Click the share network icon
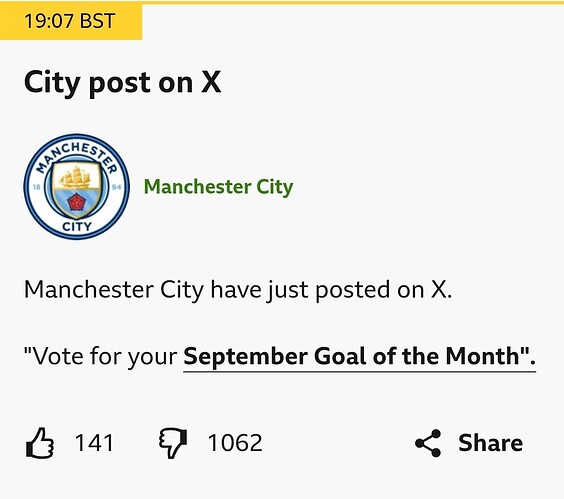Screen dimensions: 564x499 pos(428,443)
